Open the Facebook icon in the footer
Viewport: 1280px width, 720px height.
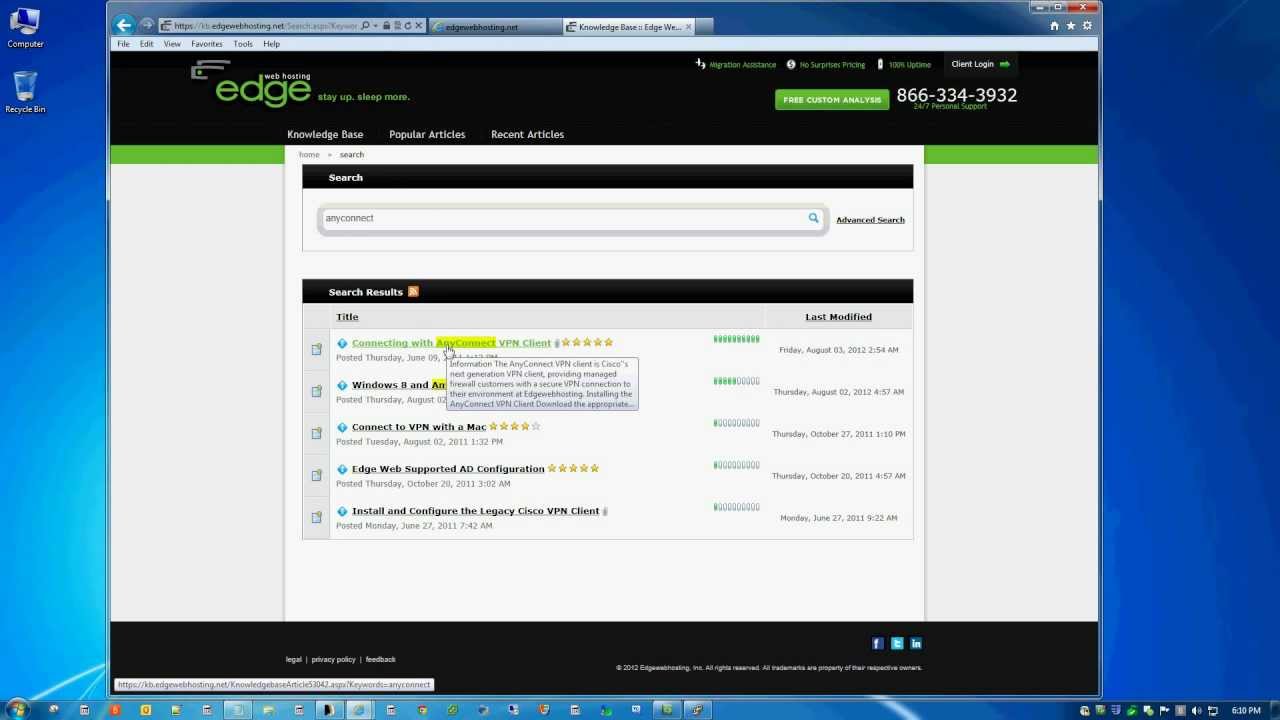point(877,643)
